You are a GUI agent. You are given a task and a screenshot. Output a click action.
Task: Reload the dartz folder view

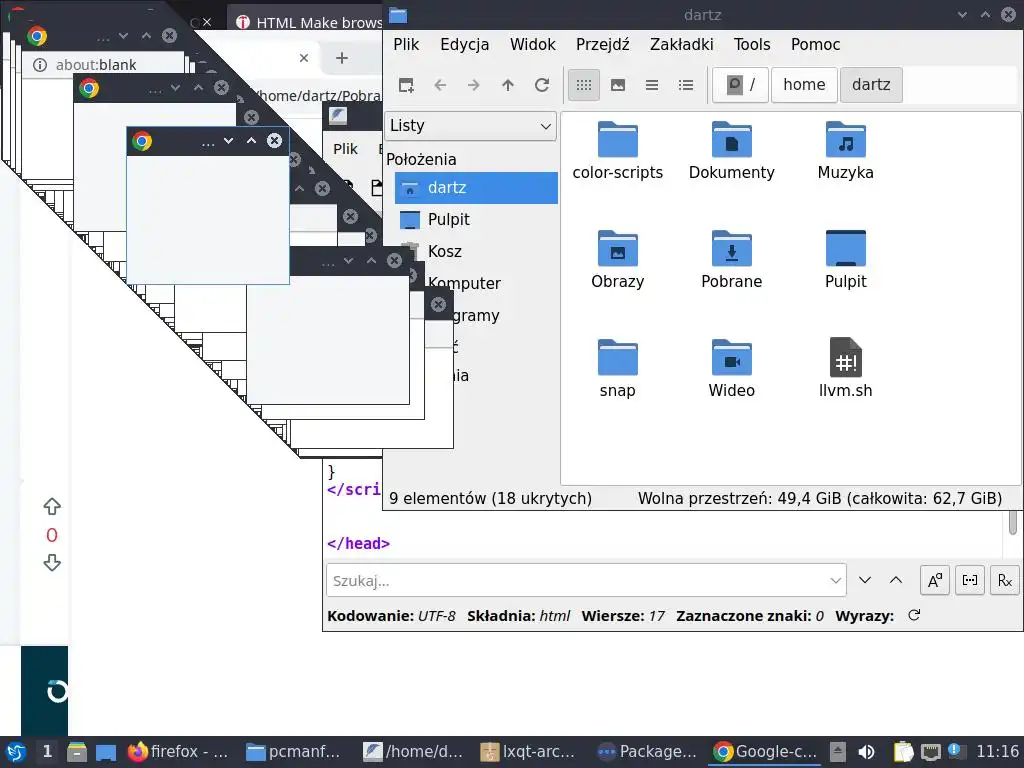[542, 85]
